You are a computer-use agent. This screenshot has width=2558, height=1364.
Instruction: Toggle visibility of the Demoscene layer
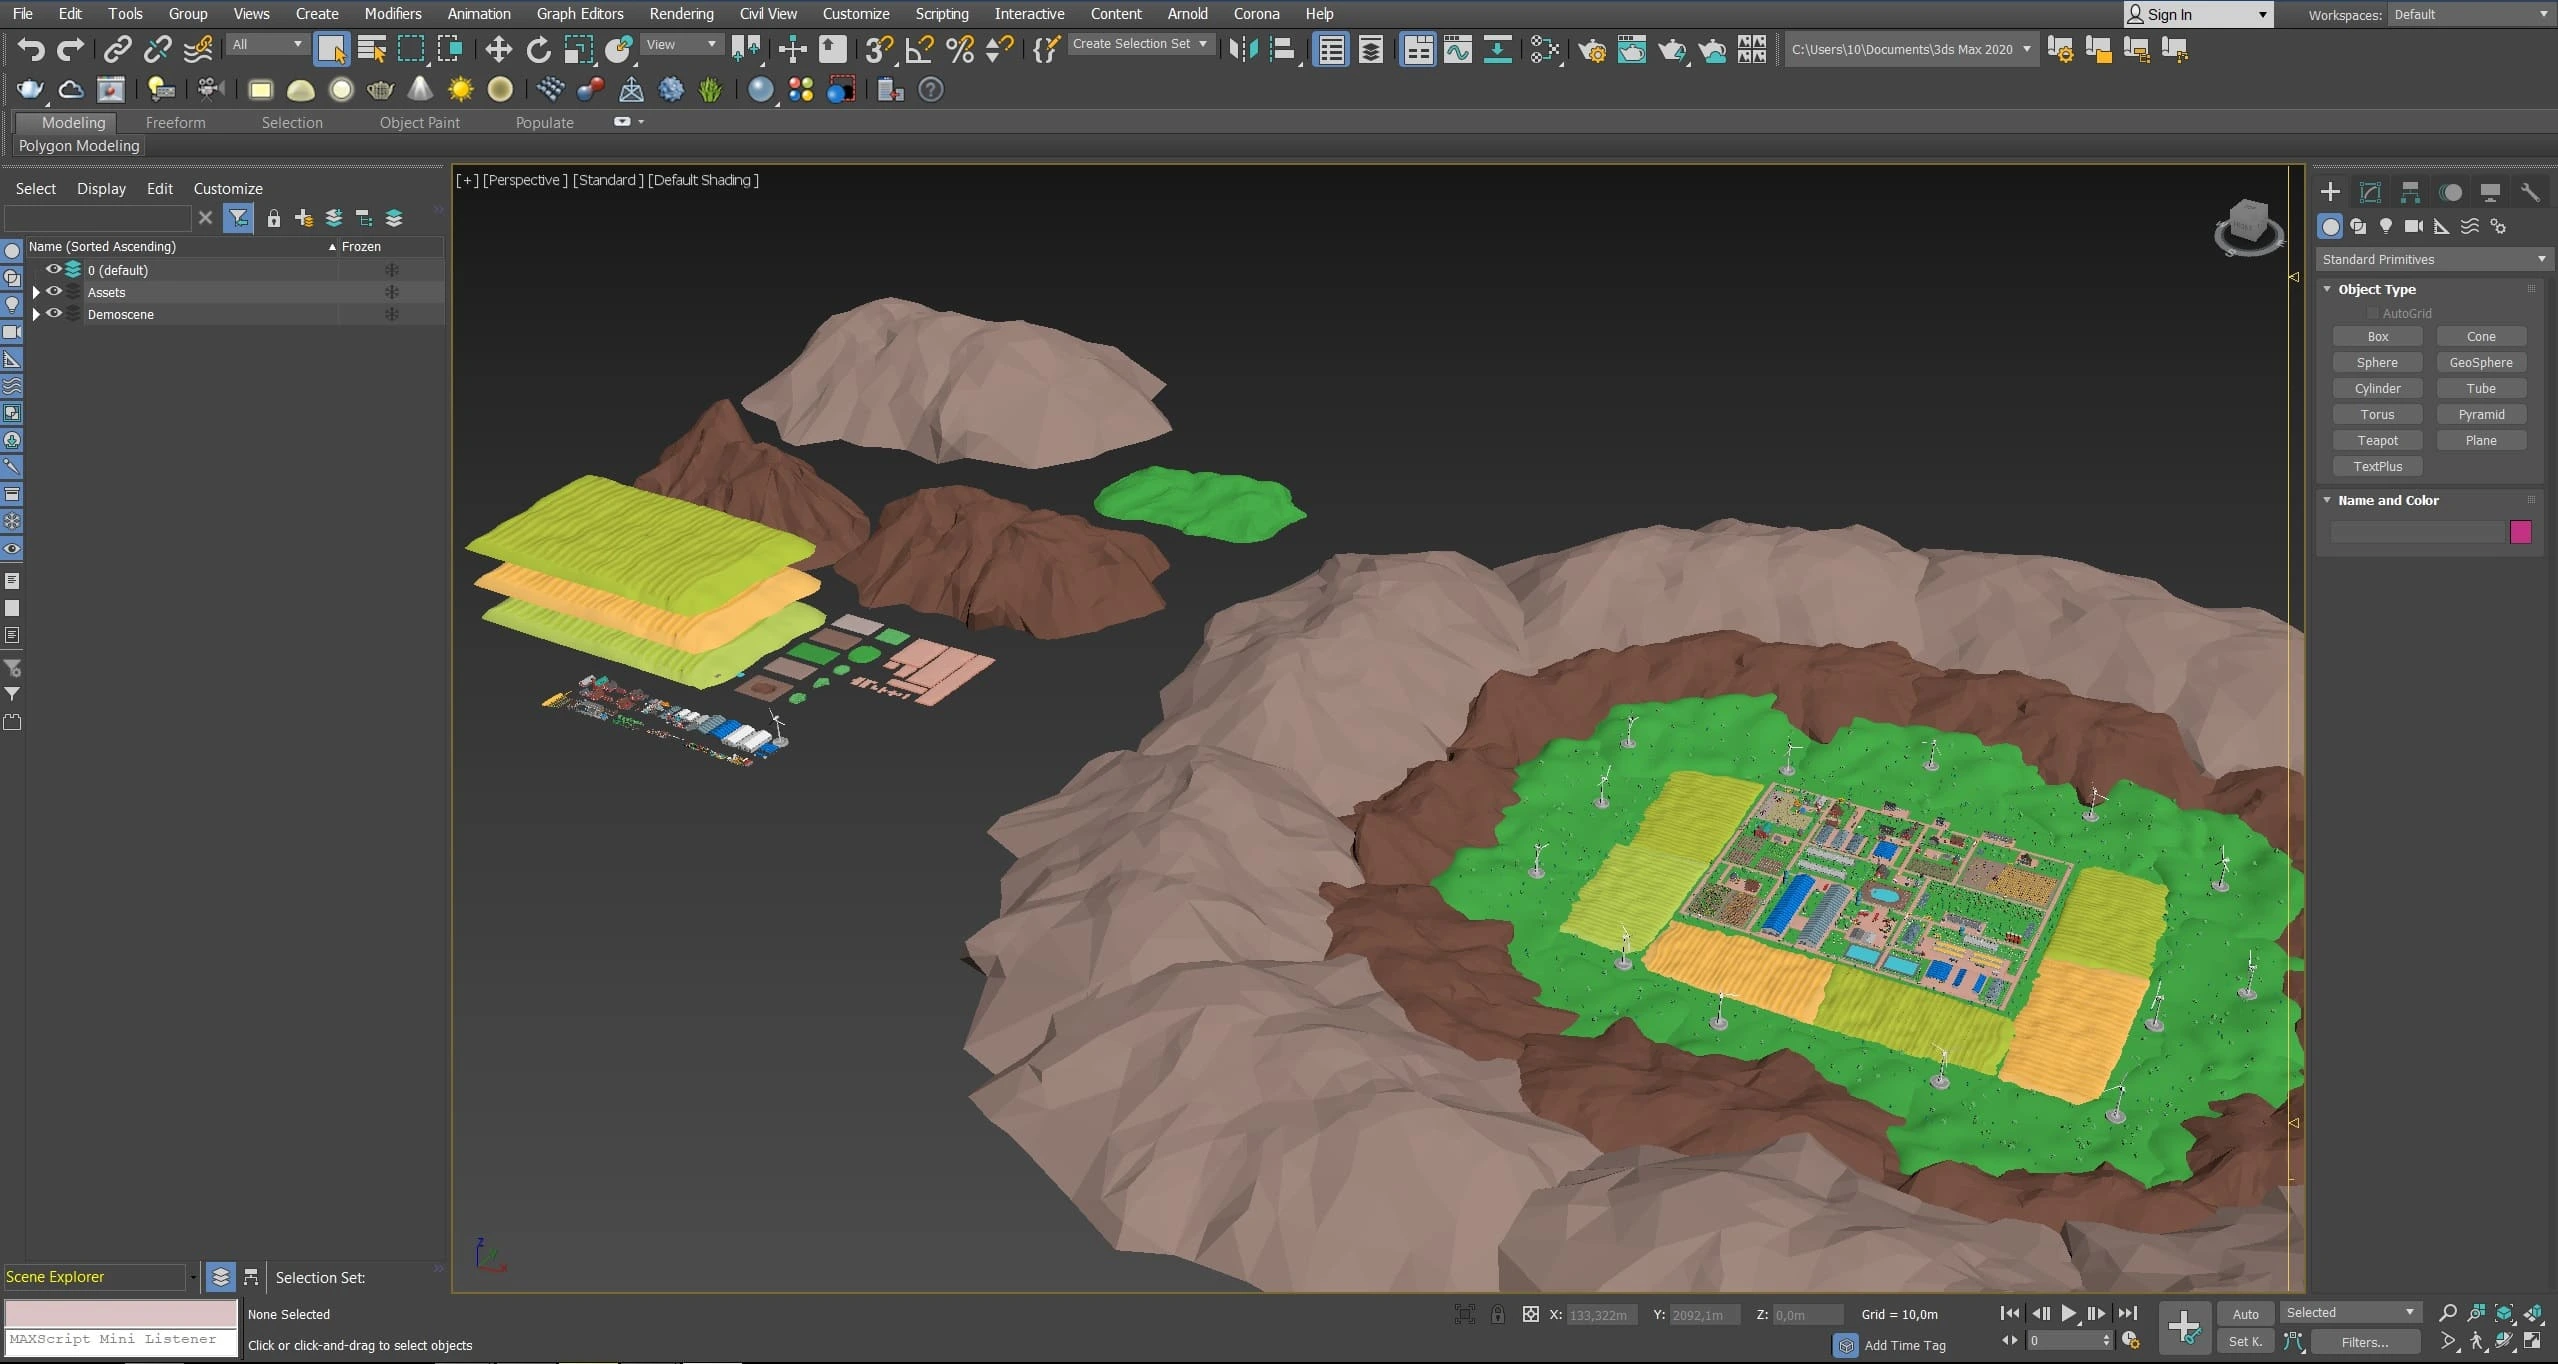(54, 314)
